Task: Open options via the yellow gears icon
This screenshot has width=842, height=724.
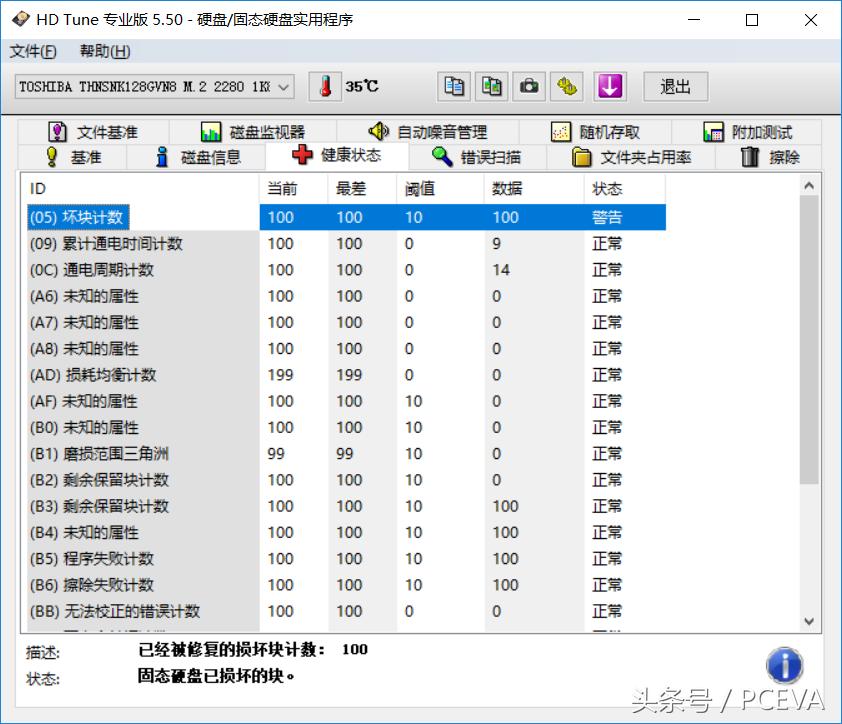Action: 567,86
